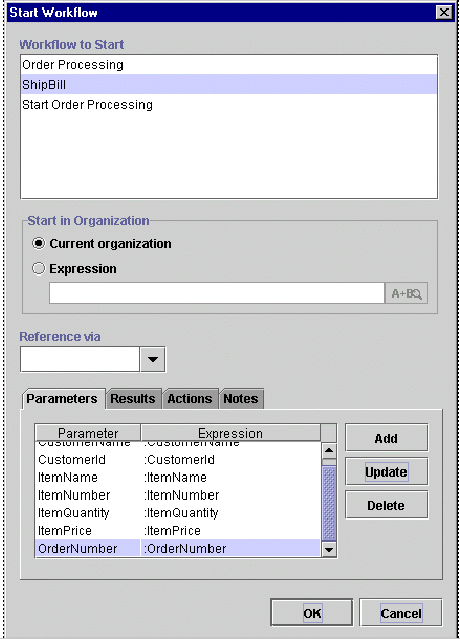The image size is (460, 639).
Task: Switch to the Actions tab
Action: coord(190,399)
